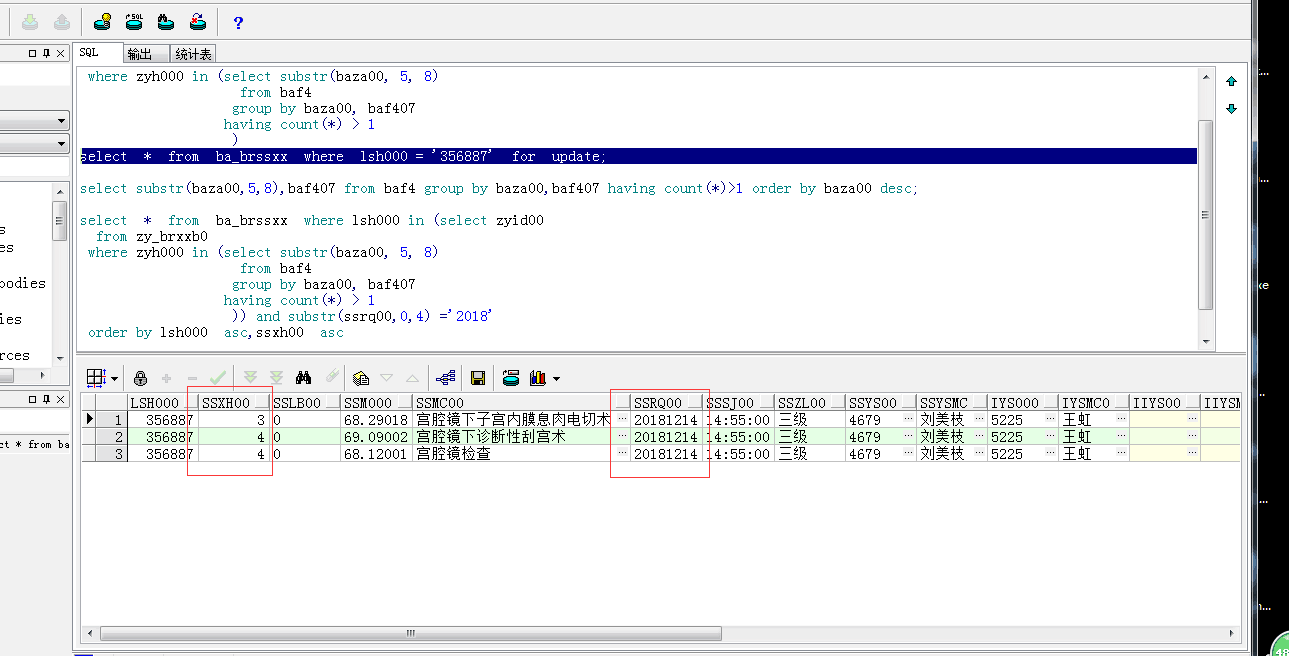The width and height of the screenshot is (1289, 656).
Task: Click the insert record plus icon
Action: tap(166, 378)
